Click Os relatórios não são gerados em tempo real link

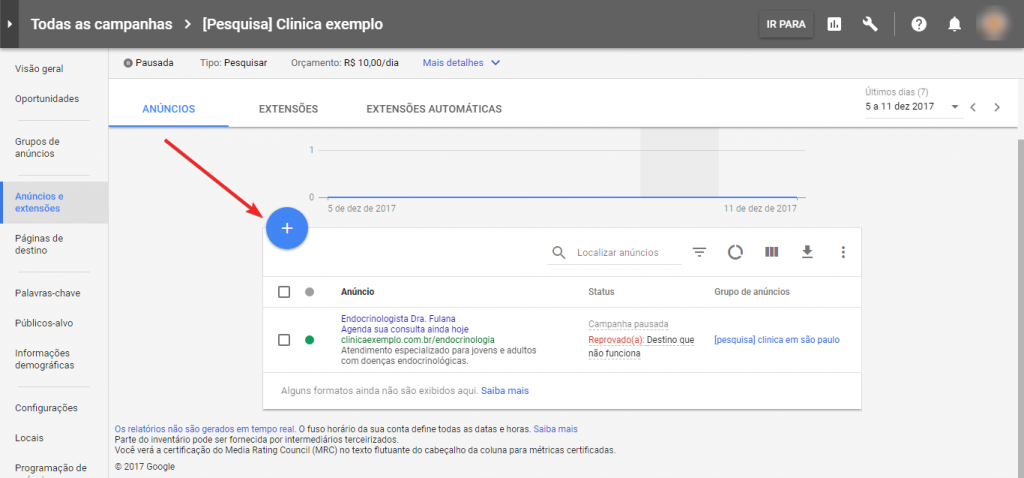205,429
